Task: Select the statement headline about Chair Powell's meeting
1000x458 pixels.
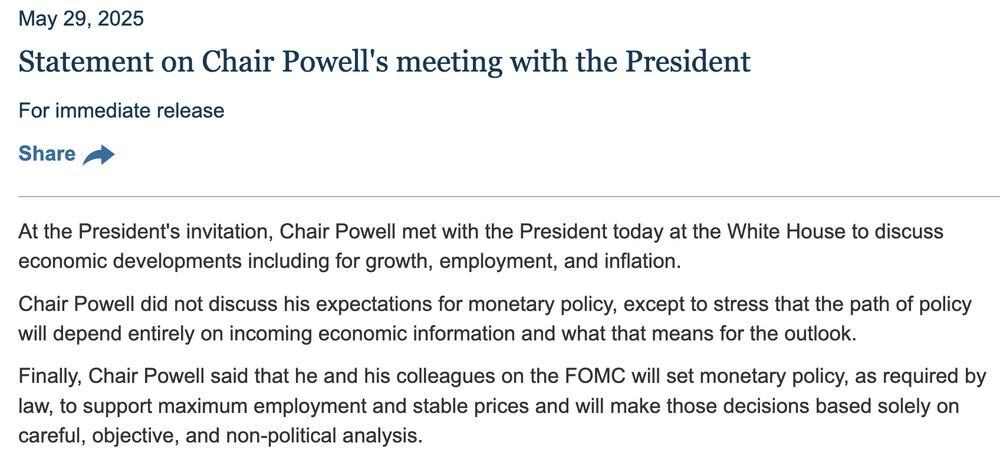Action: [x=385, y=62]
